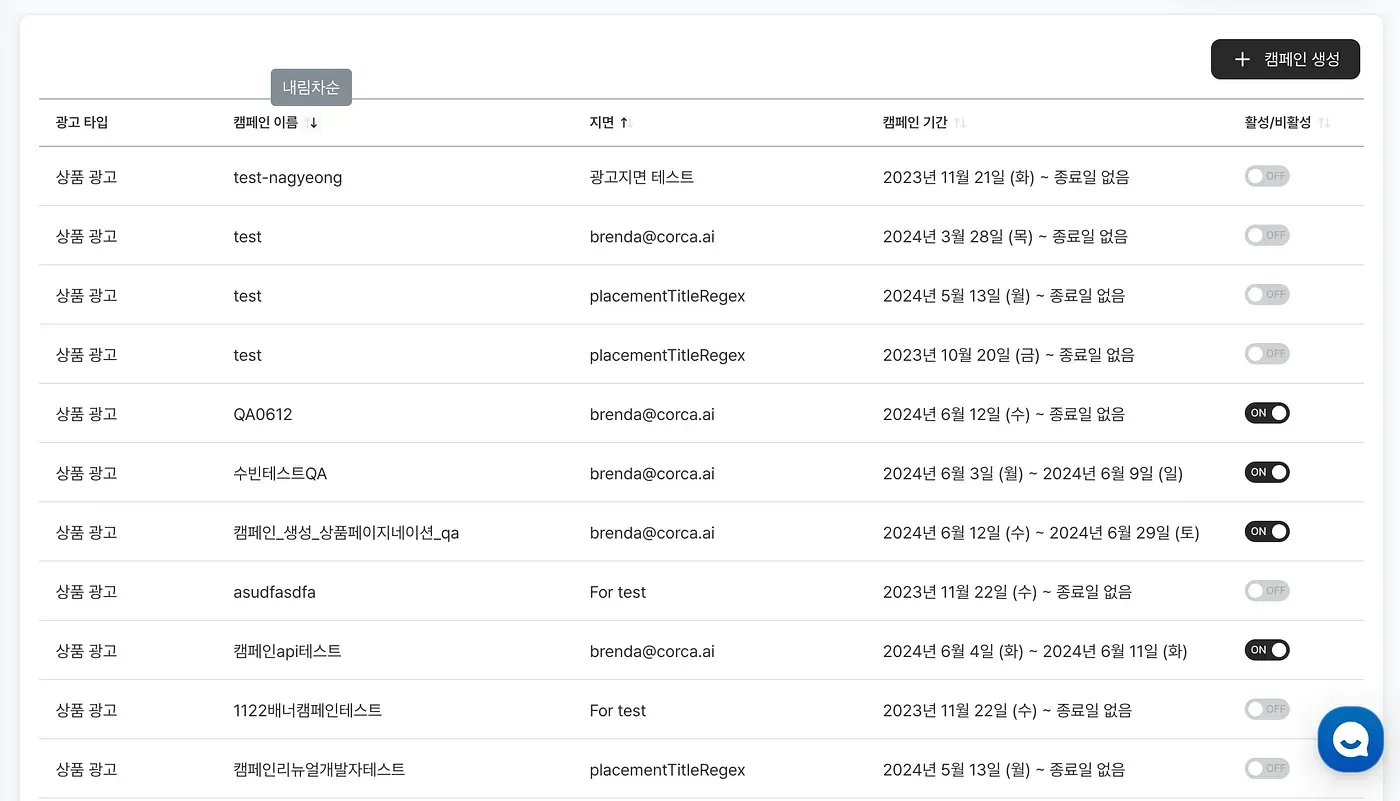Enable the 캠페인리뉴얼개발자테스트 toggle

[x=1267, y=769]
